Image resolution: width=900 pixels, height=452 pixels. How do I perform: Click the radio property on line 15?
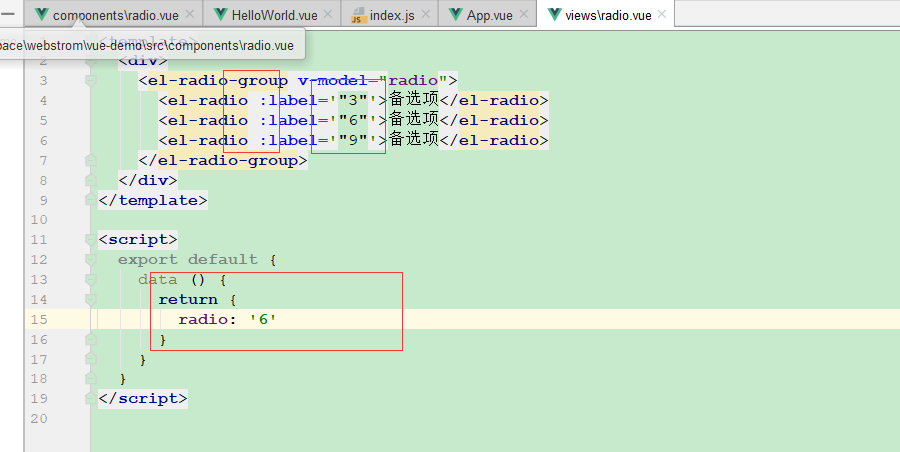(203, 319)
